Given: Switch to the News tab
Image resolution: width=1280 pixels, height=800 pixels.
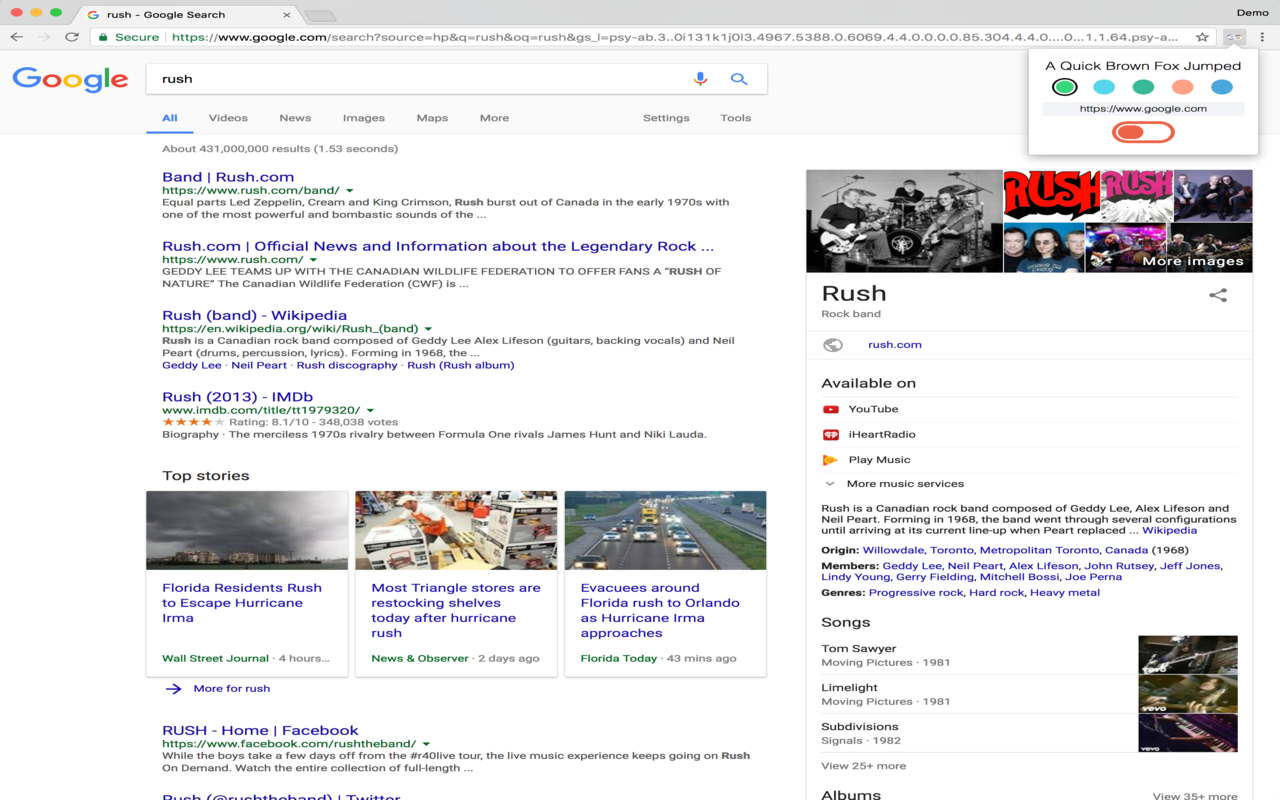Looking at the screenshot, I should (x=295, y=118).
